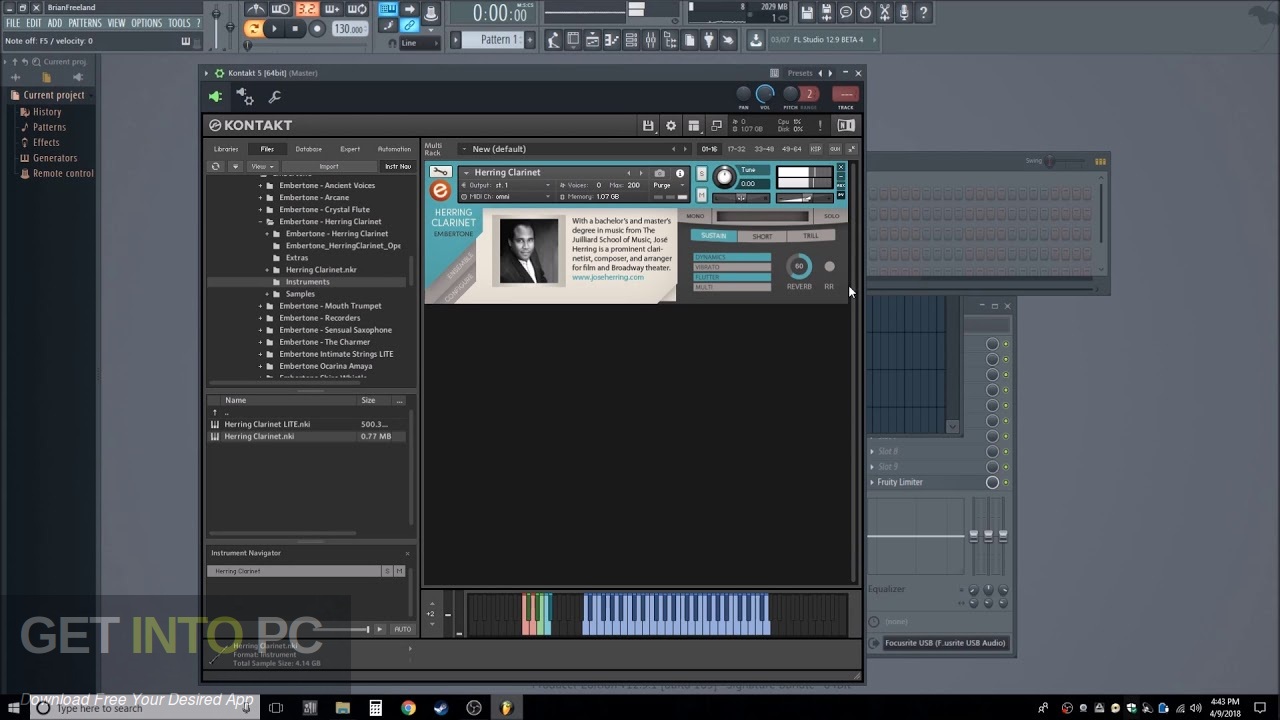Open FL Studio Line snap dropdown

pyautogui.click(x=418, y=43)
